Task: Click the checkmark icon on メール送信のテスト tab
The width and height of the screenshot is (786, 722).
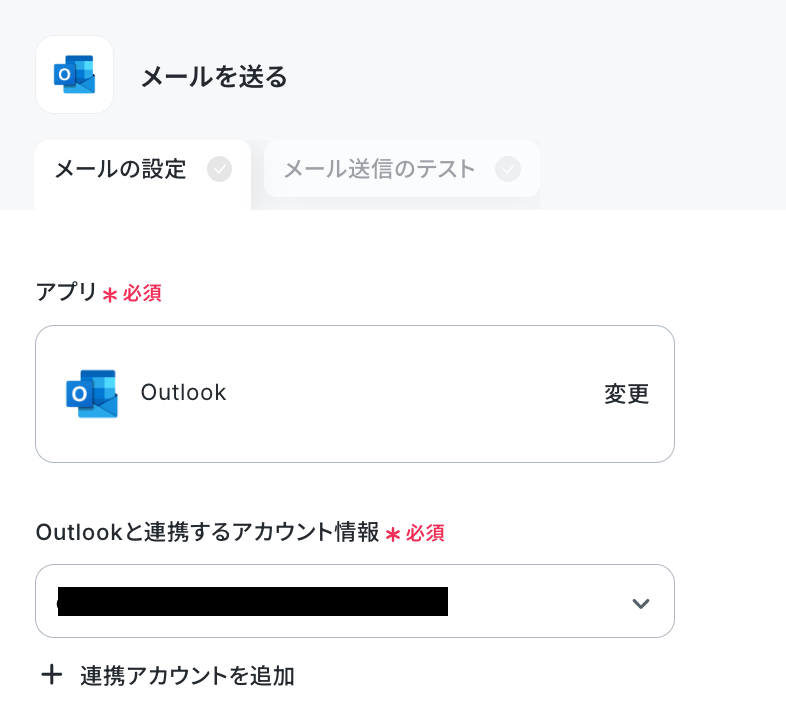Action: (508, 169)
